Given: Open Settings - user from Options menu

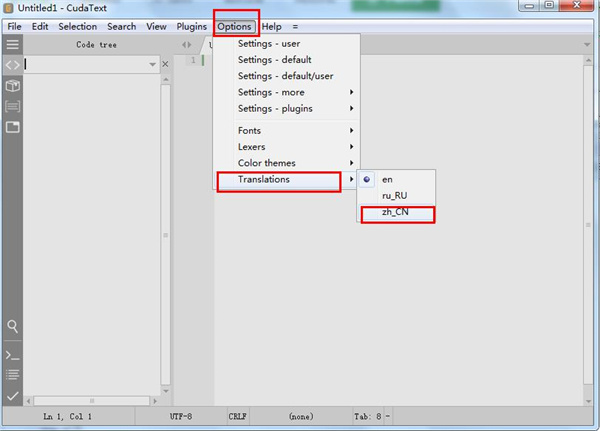Looking at the screenshot, I should tap(268, 44).
